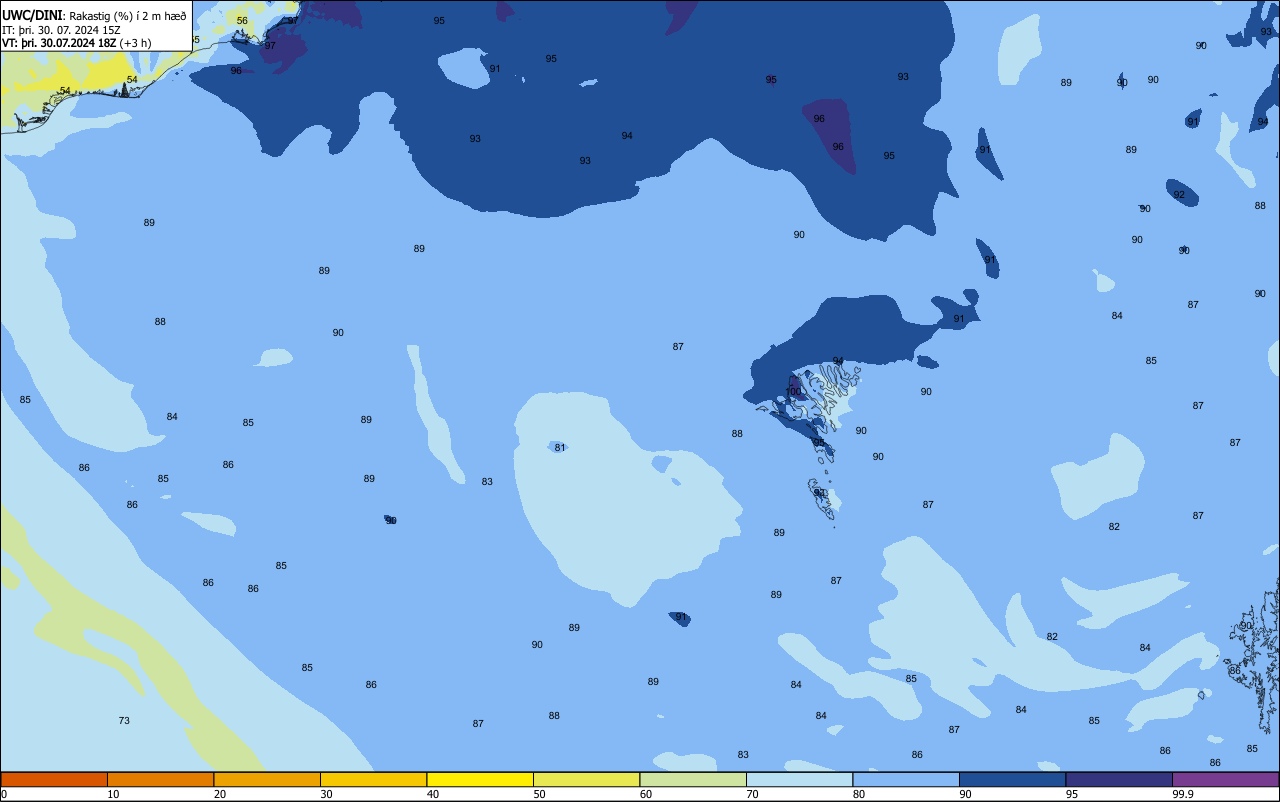Screen dimensions: 1280x802
Task: Click the '99.9' legend tick label
Action: tap(1183, 794)
